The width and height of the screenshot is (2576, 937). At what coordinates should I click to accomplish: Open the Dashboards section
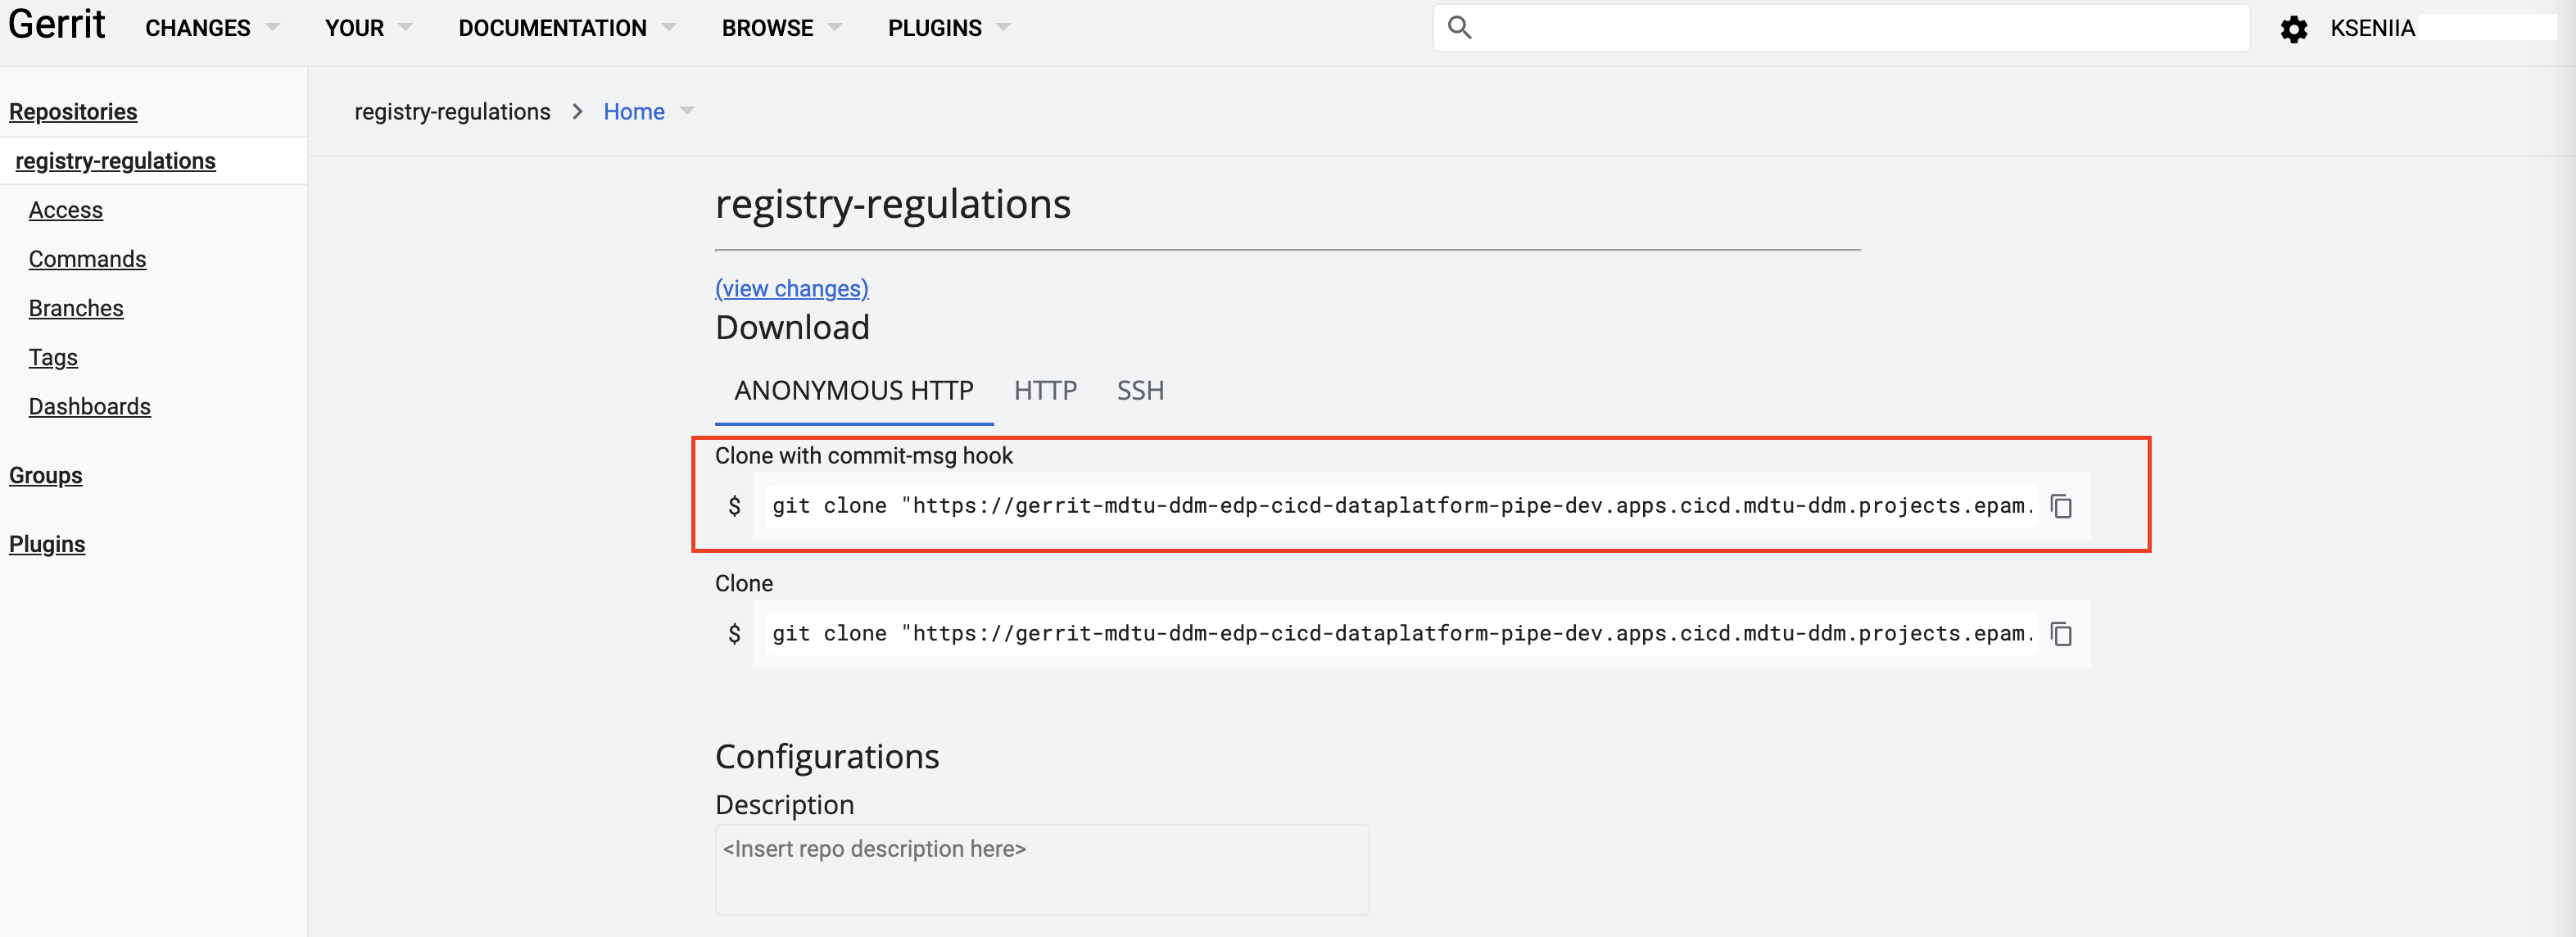coord(88,406)
